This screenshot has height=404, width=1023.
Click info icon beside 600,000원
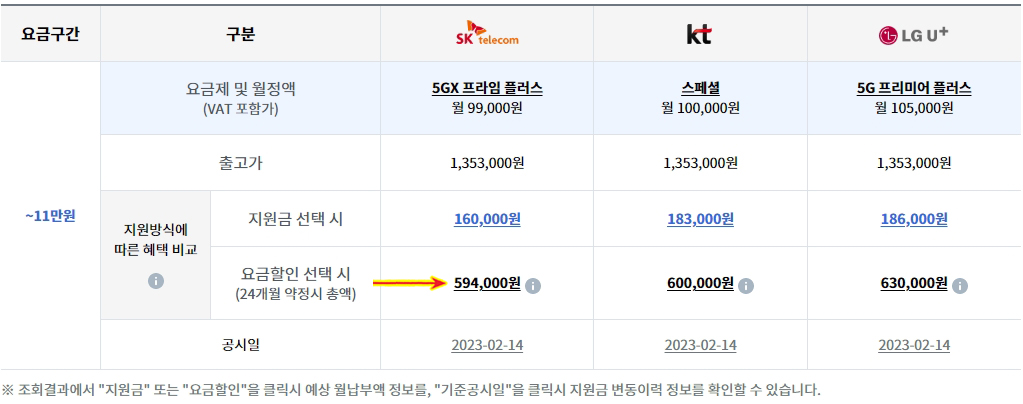[746, 286]
